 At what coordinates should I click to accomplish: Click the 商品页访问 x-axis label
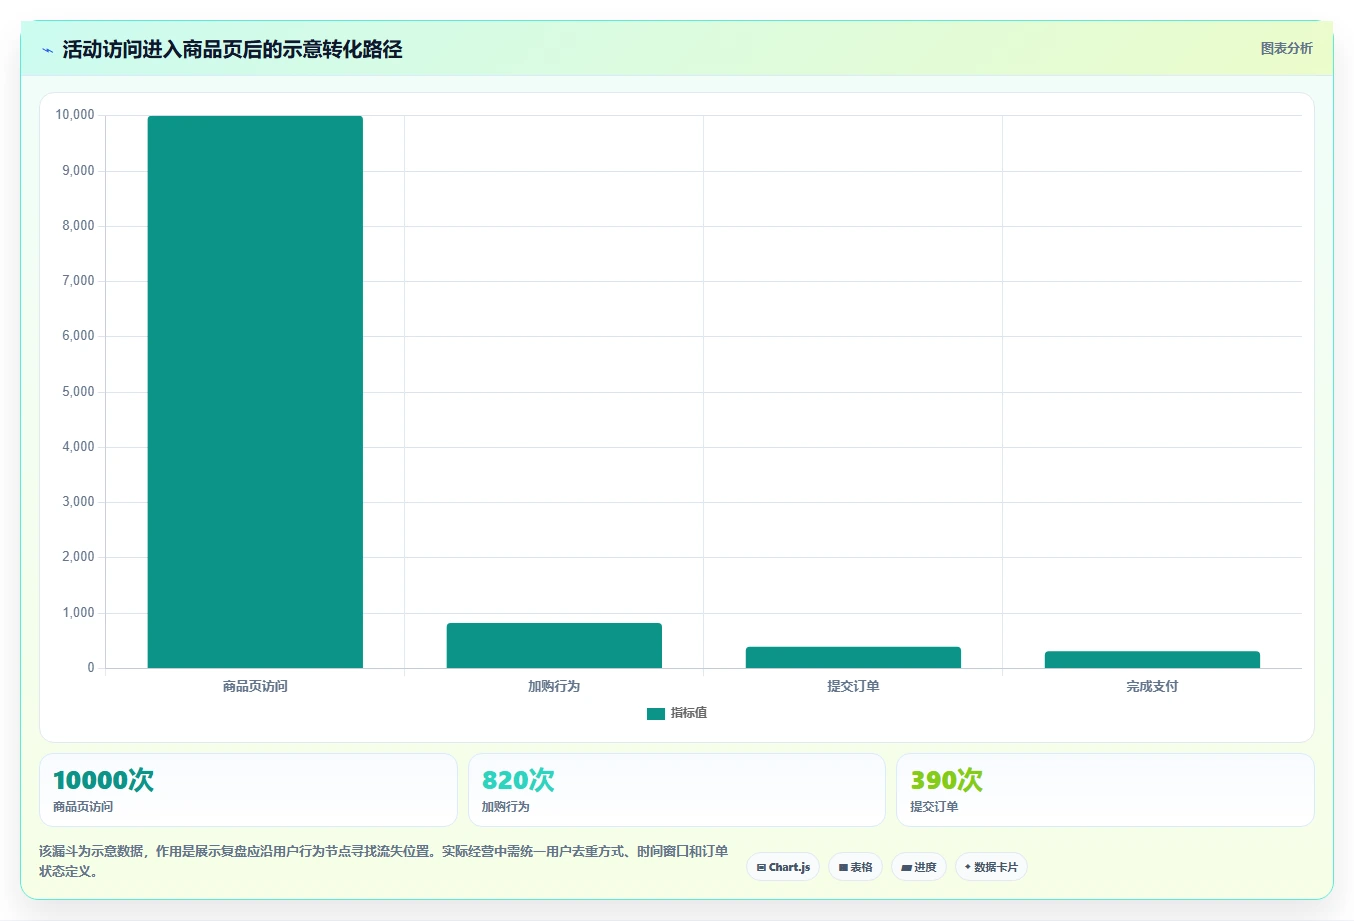coord(255,686)
